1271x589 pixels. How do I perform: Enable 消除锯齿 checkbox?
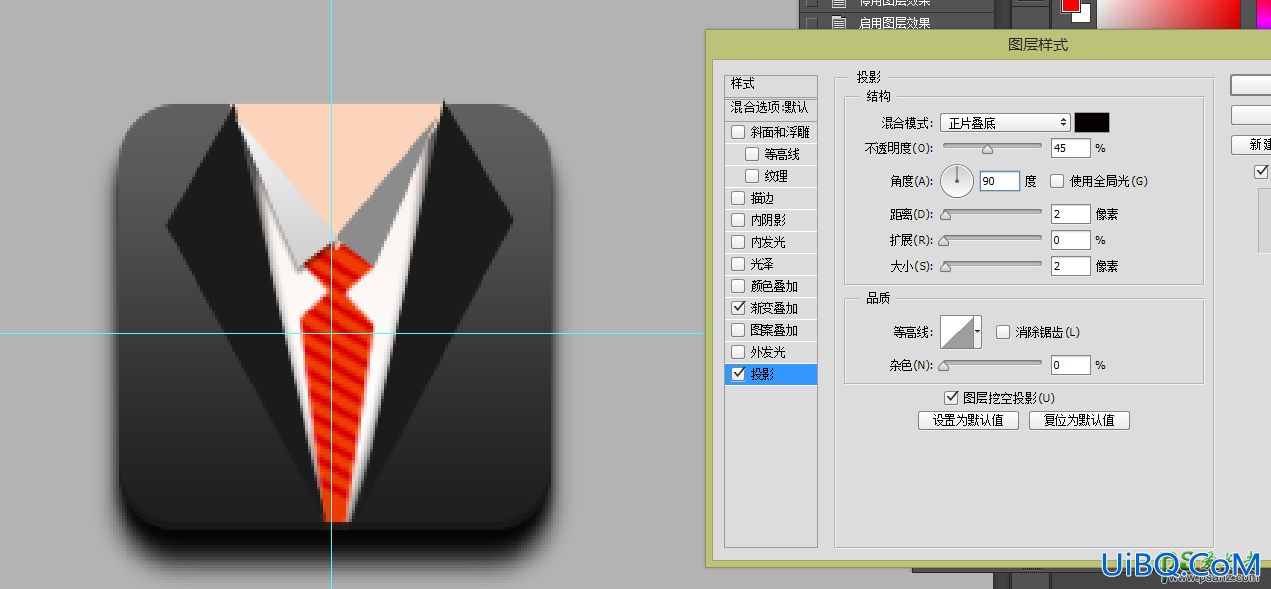[x=1003, y=332]
